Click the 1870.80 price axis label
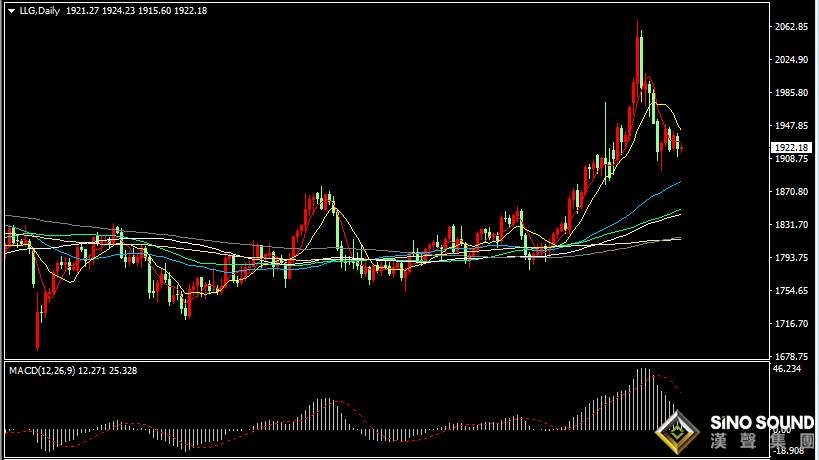 [x=792, y=192]
